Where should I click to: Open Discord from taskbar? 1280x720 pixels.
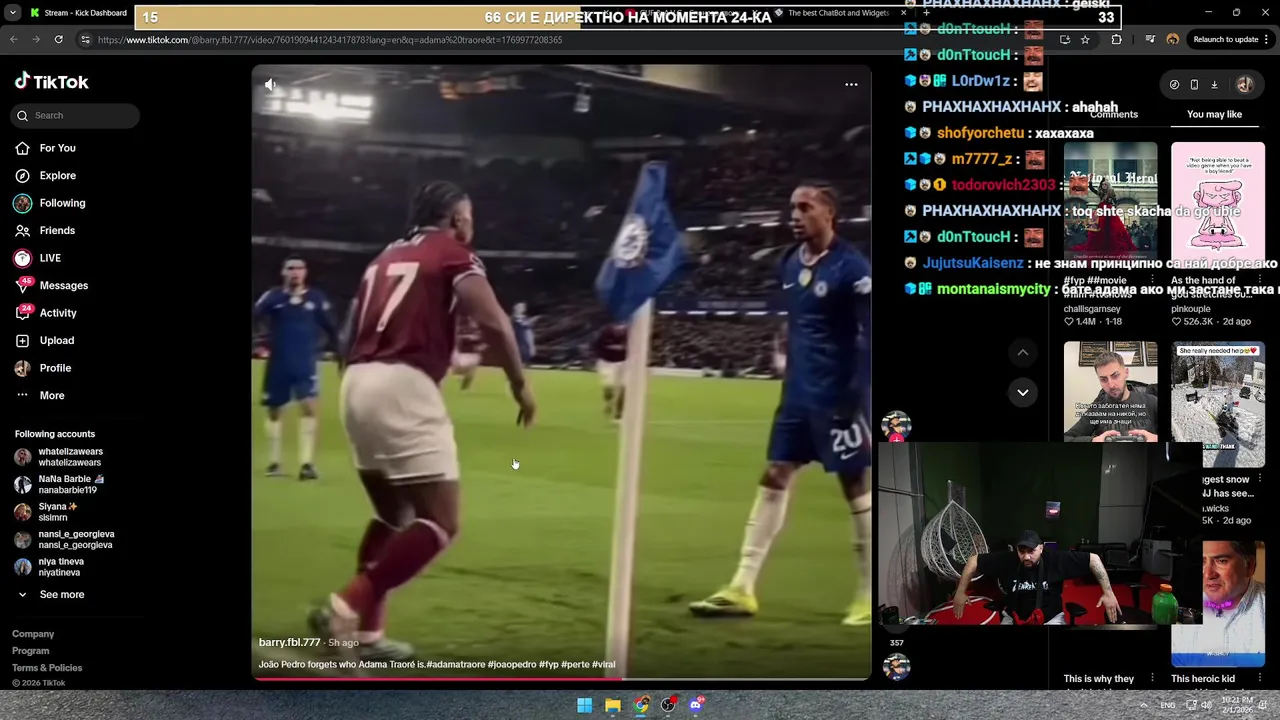click(x=697, y=705)
